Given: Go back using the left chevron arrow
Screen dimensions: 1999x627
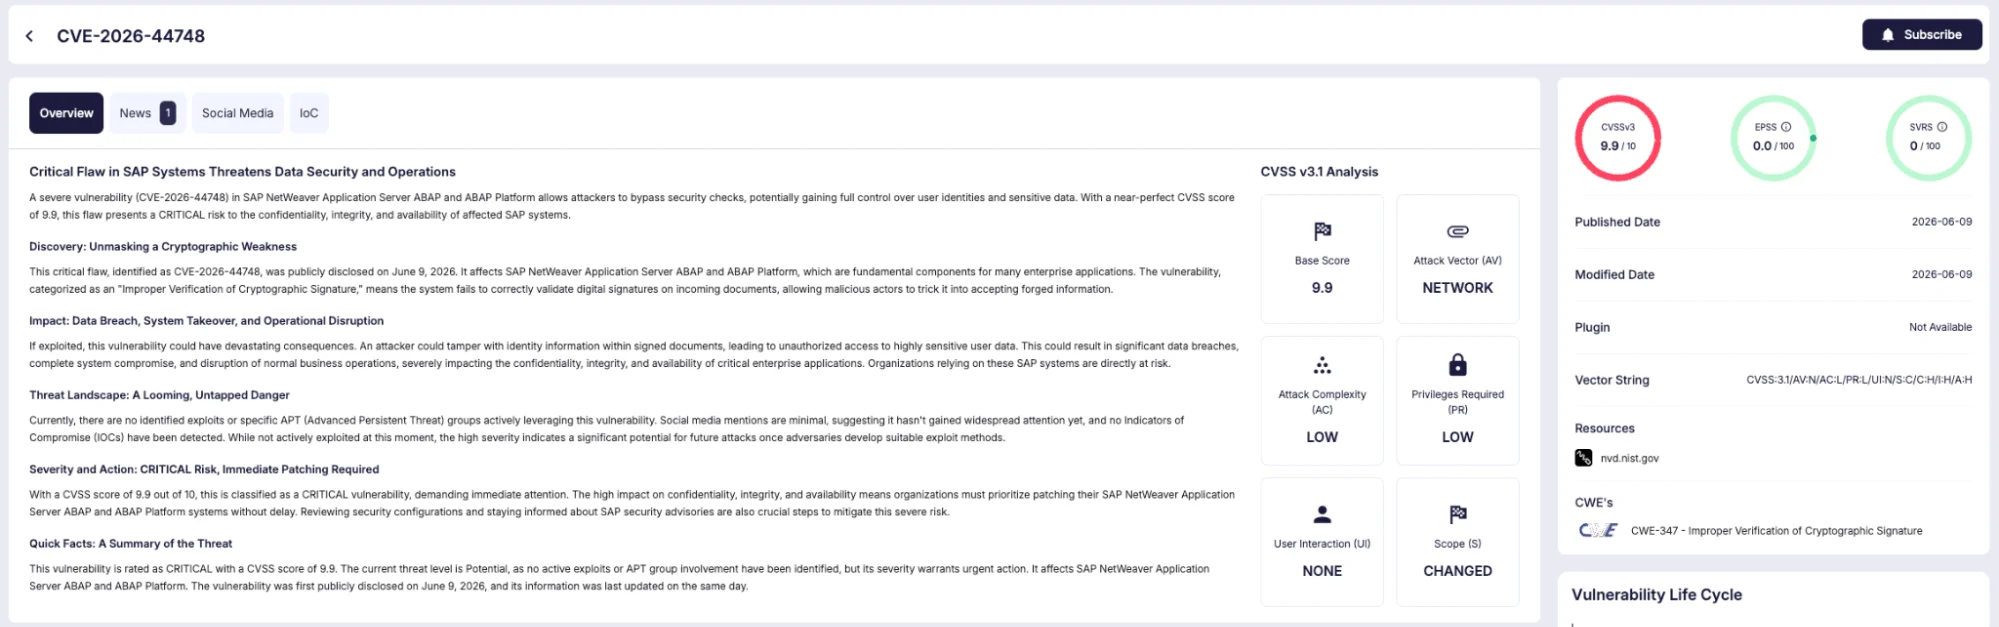Looking at the screenshot, I should 29,36.
